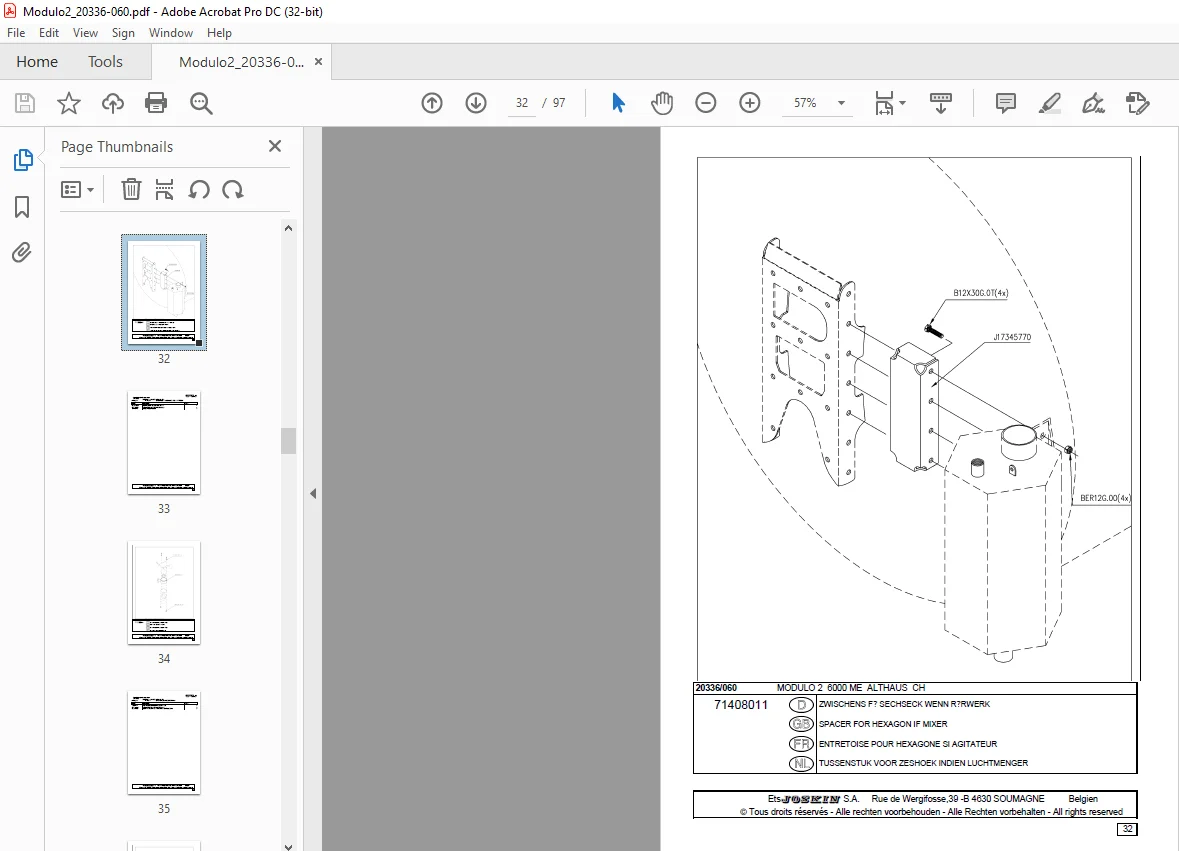Open thumbnails options dropdown menu
Image resolution: width=1179 pixels, height=851 pixels.
[x=77, y=189]
